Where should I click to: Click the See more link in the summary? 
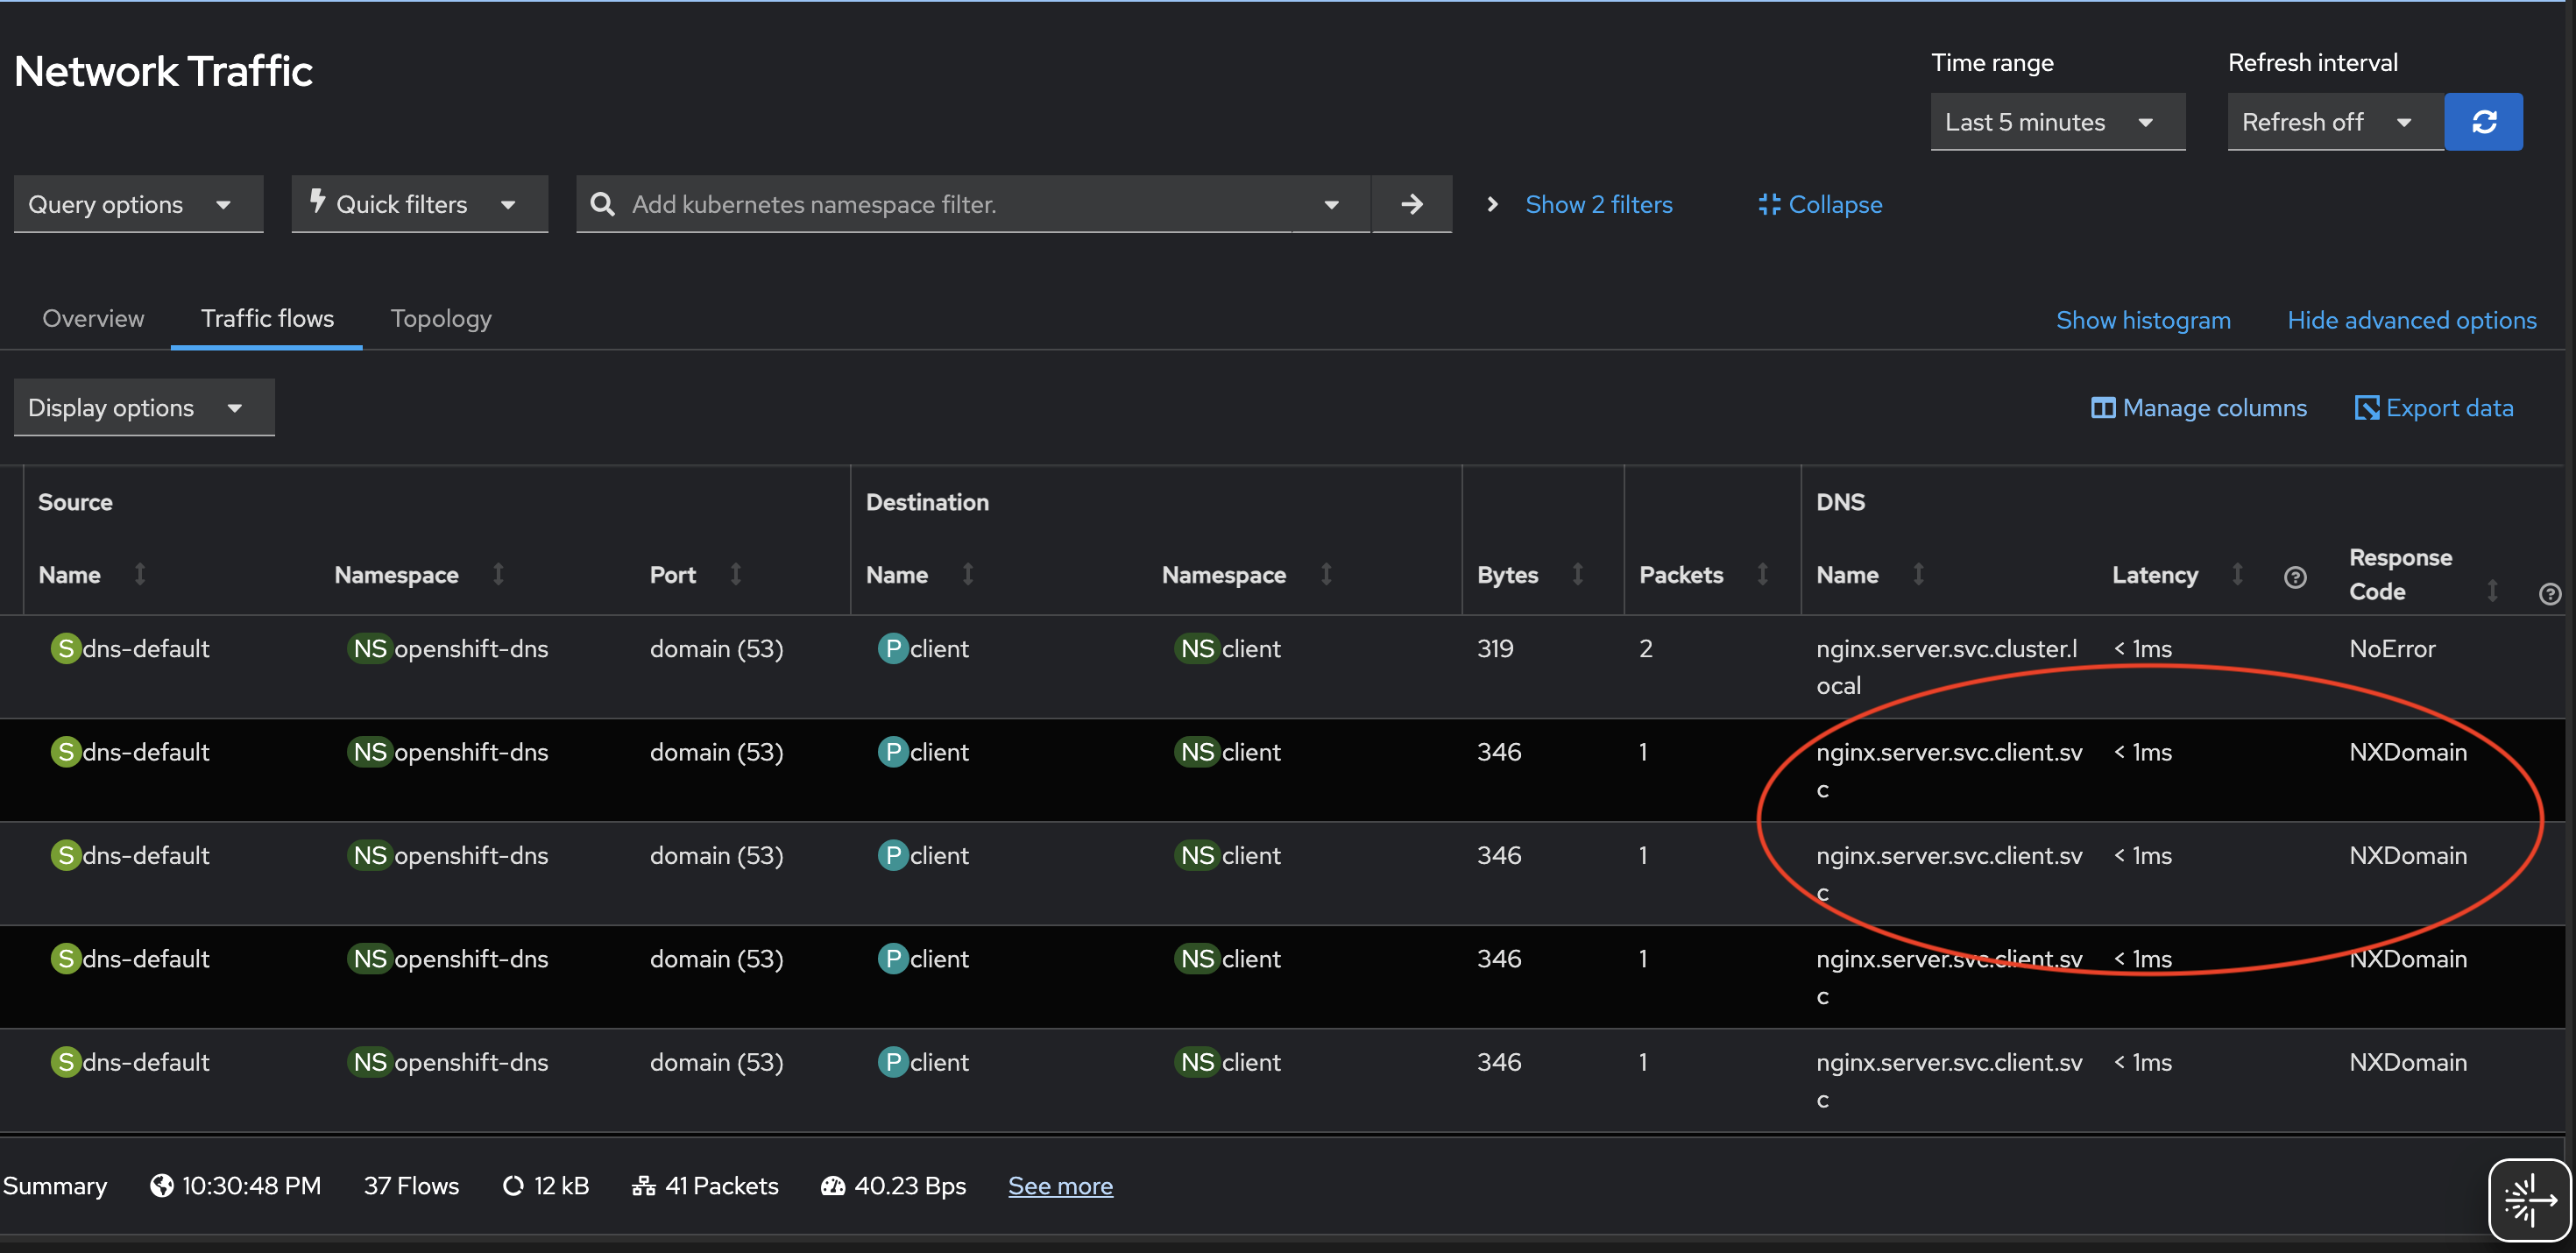point(1060,1185)
